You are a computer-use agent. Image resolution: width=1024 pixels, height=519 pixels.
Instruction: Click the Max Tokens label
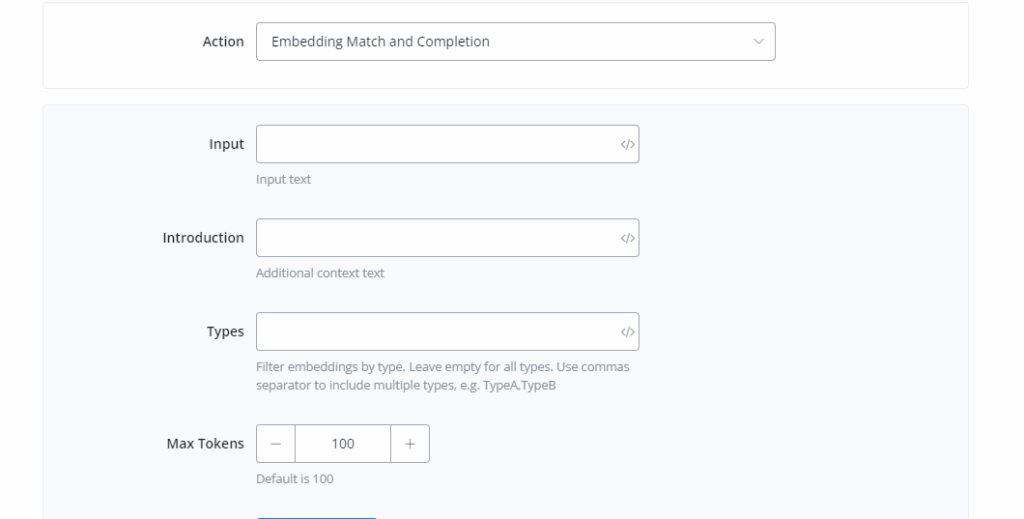205,444
